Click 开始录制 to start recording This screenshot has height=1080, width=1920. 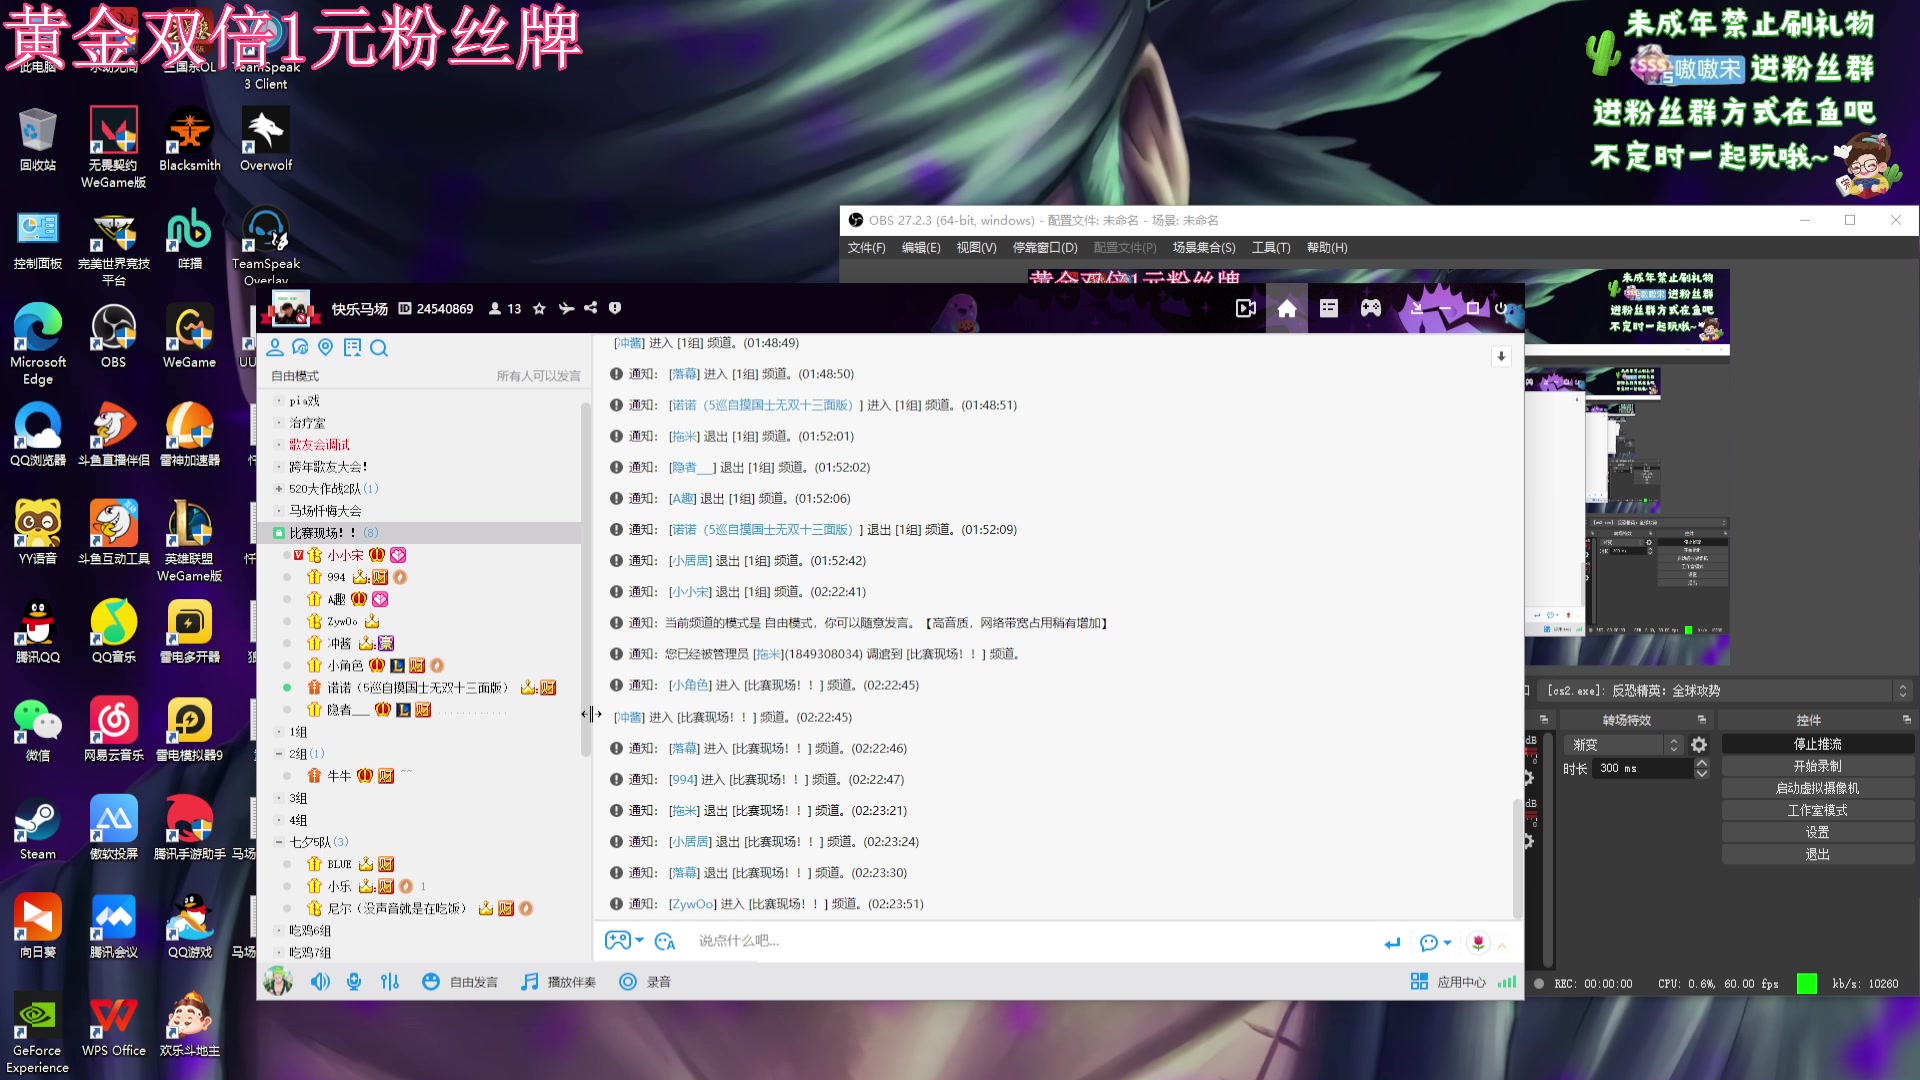(x=1818, y=765)
